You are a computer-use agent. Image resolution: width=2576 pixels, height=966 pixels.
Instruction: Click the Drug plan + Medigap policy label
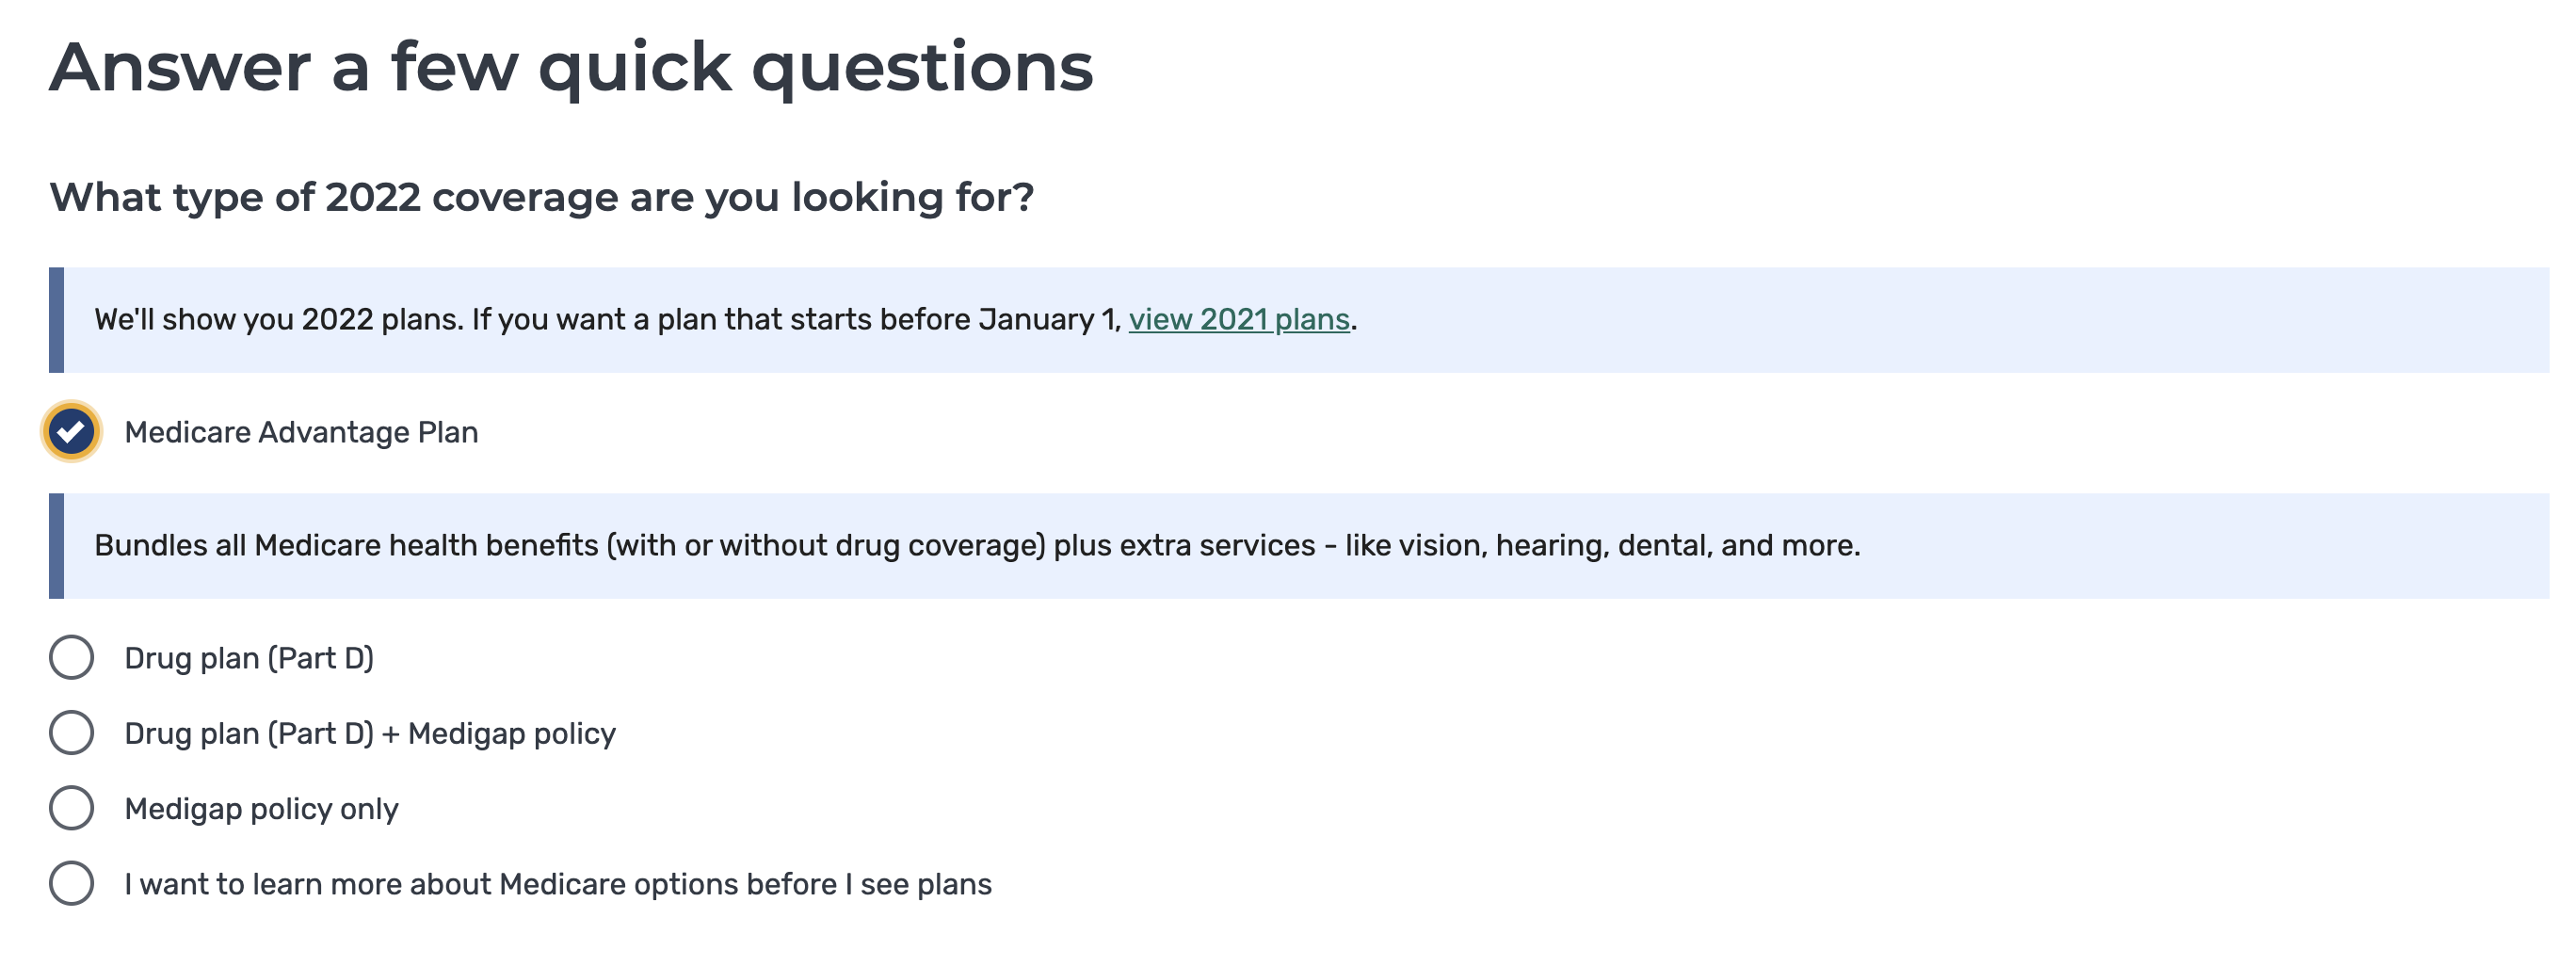click(370, 734)
